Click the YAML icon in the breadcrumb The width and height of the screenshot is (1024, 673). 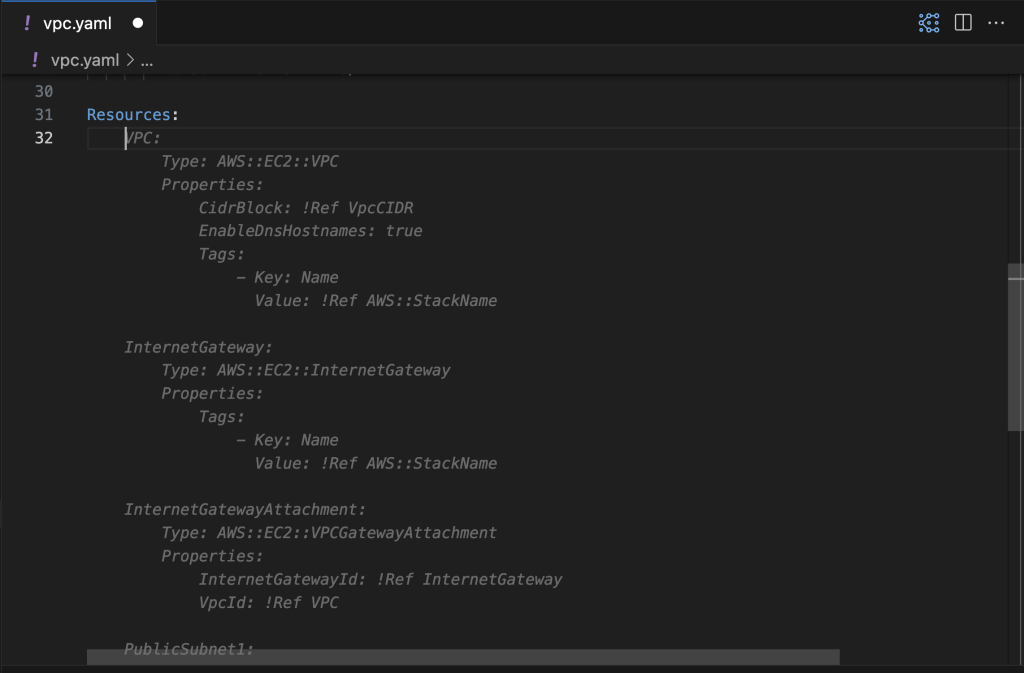pyautogui.click(x=35, y=60)
